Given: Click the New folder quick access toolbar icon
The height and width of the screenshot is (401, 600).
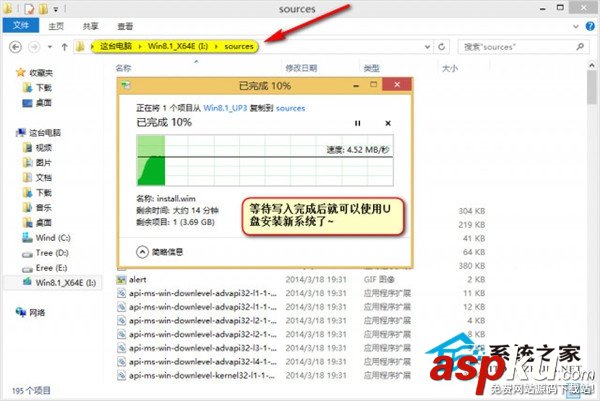Looking at the screenshot, I should (x=43, y=8).
